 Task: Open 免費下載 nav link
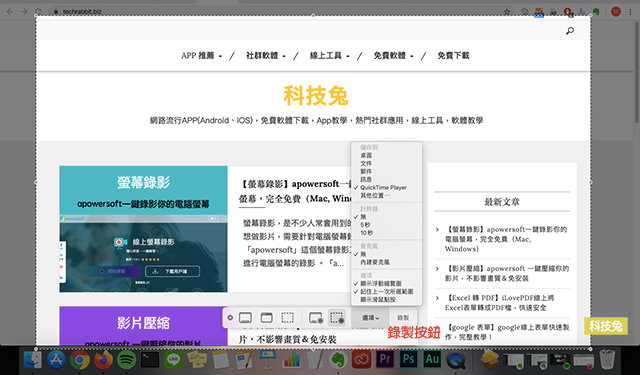[453, 55]
